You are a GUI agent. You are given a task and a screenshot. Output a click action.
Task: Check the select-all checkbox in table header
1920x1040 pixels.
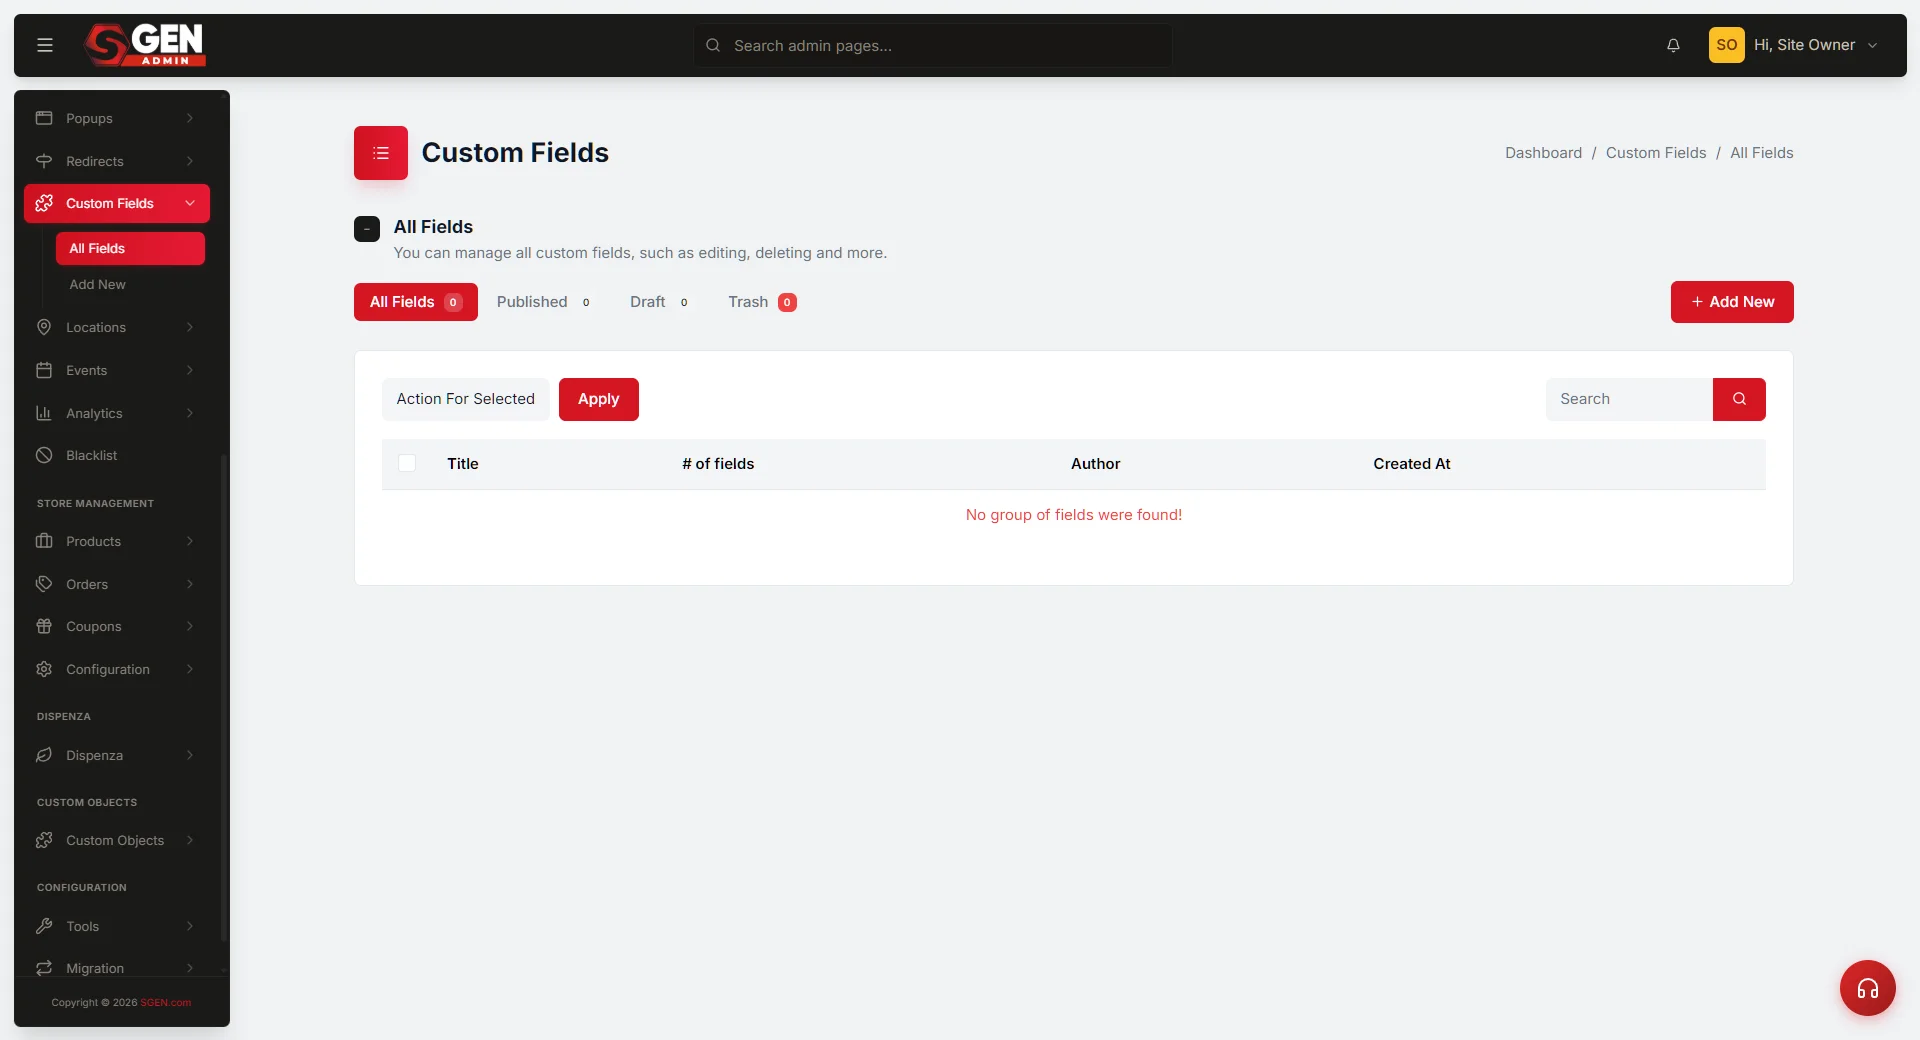coord(407,463)
